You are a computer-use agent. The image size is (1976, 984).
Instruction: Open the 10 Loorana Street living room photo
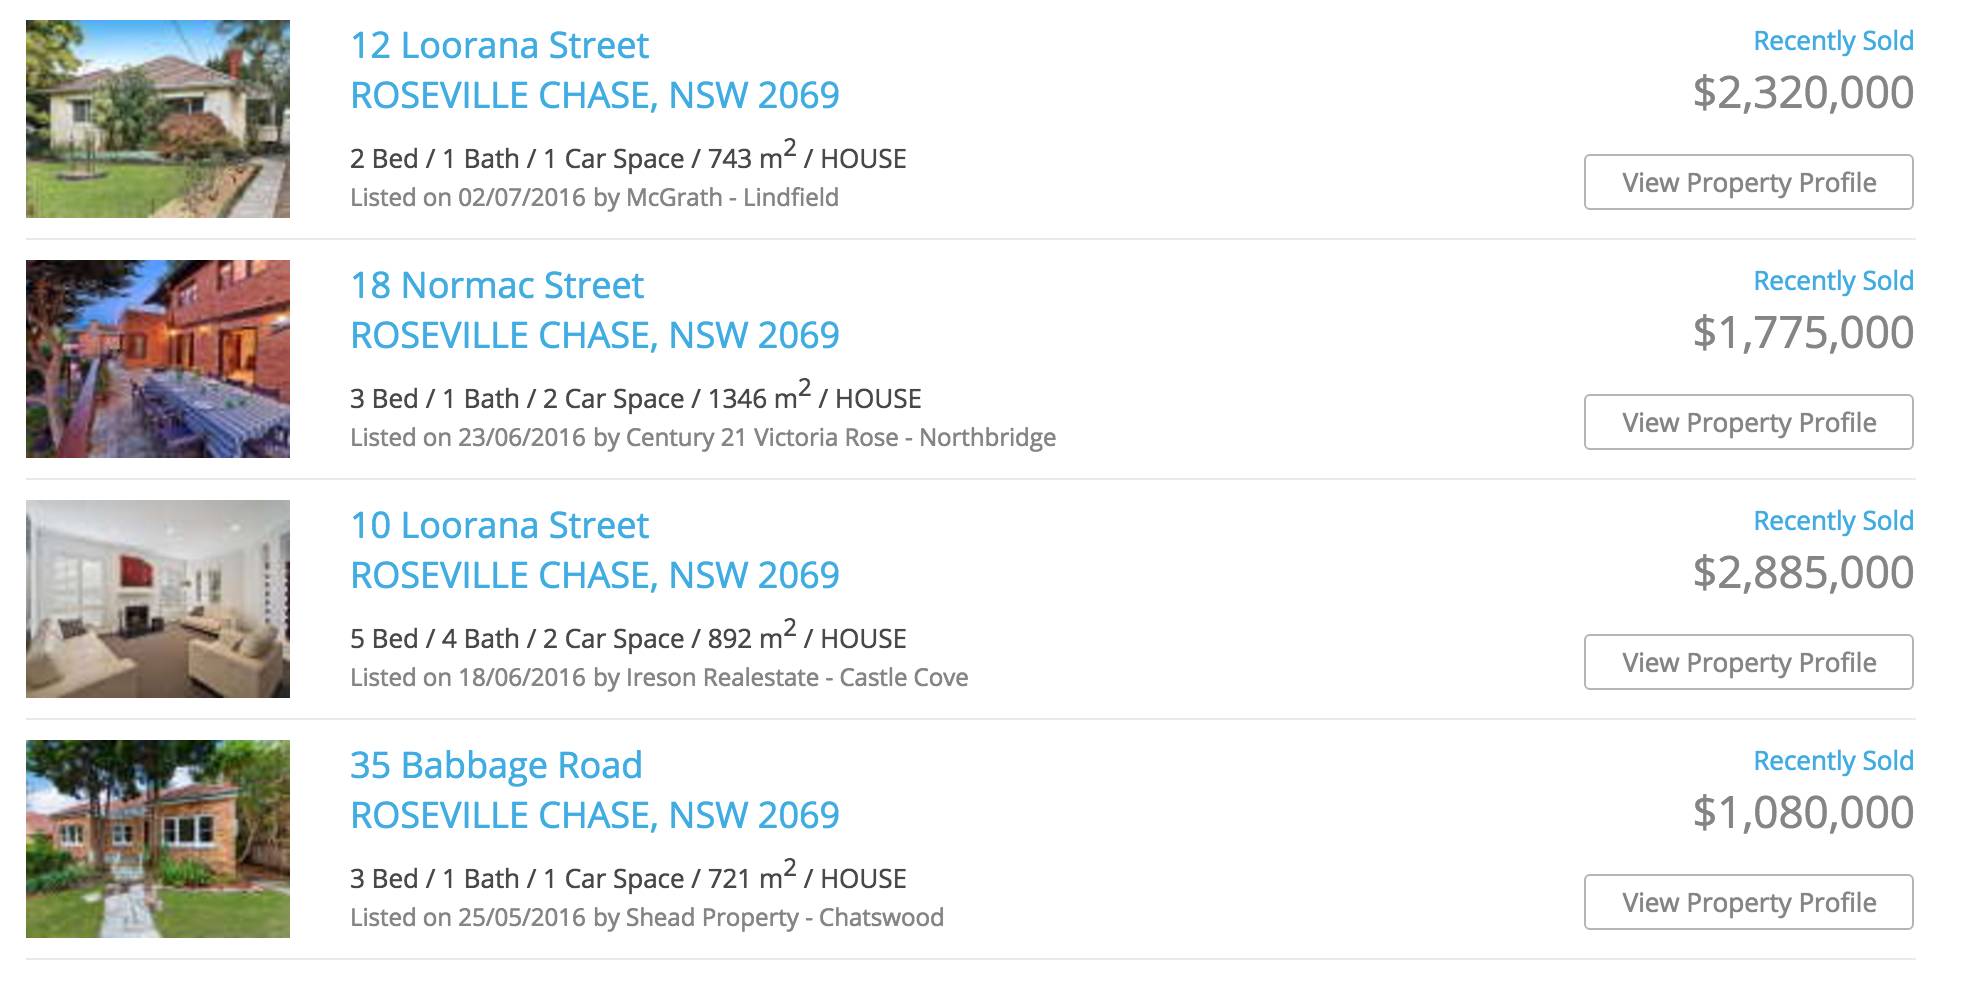pos(158,599)
